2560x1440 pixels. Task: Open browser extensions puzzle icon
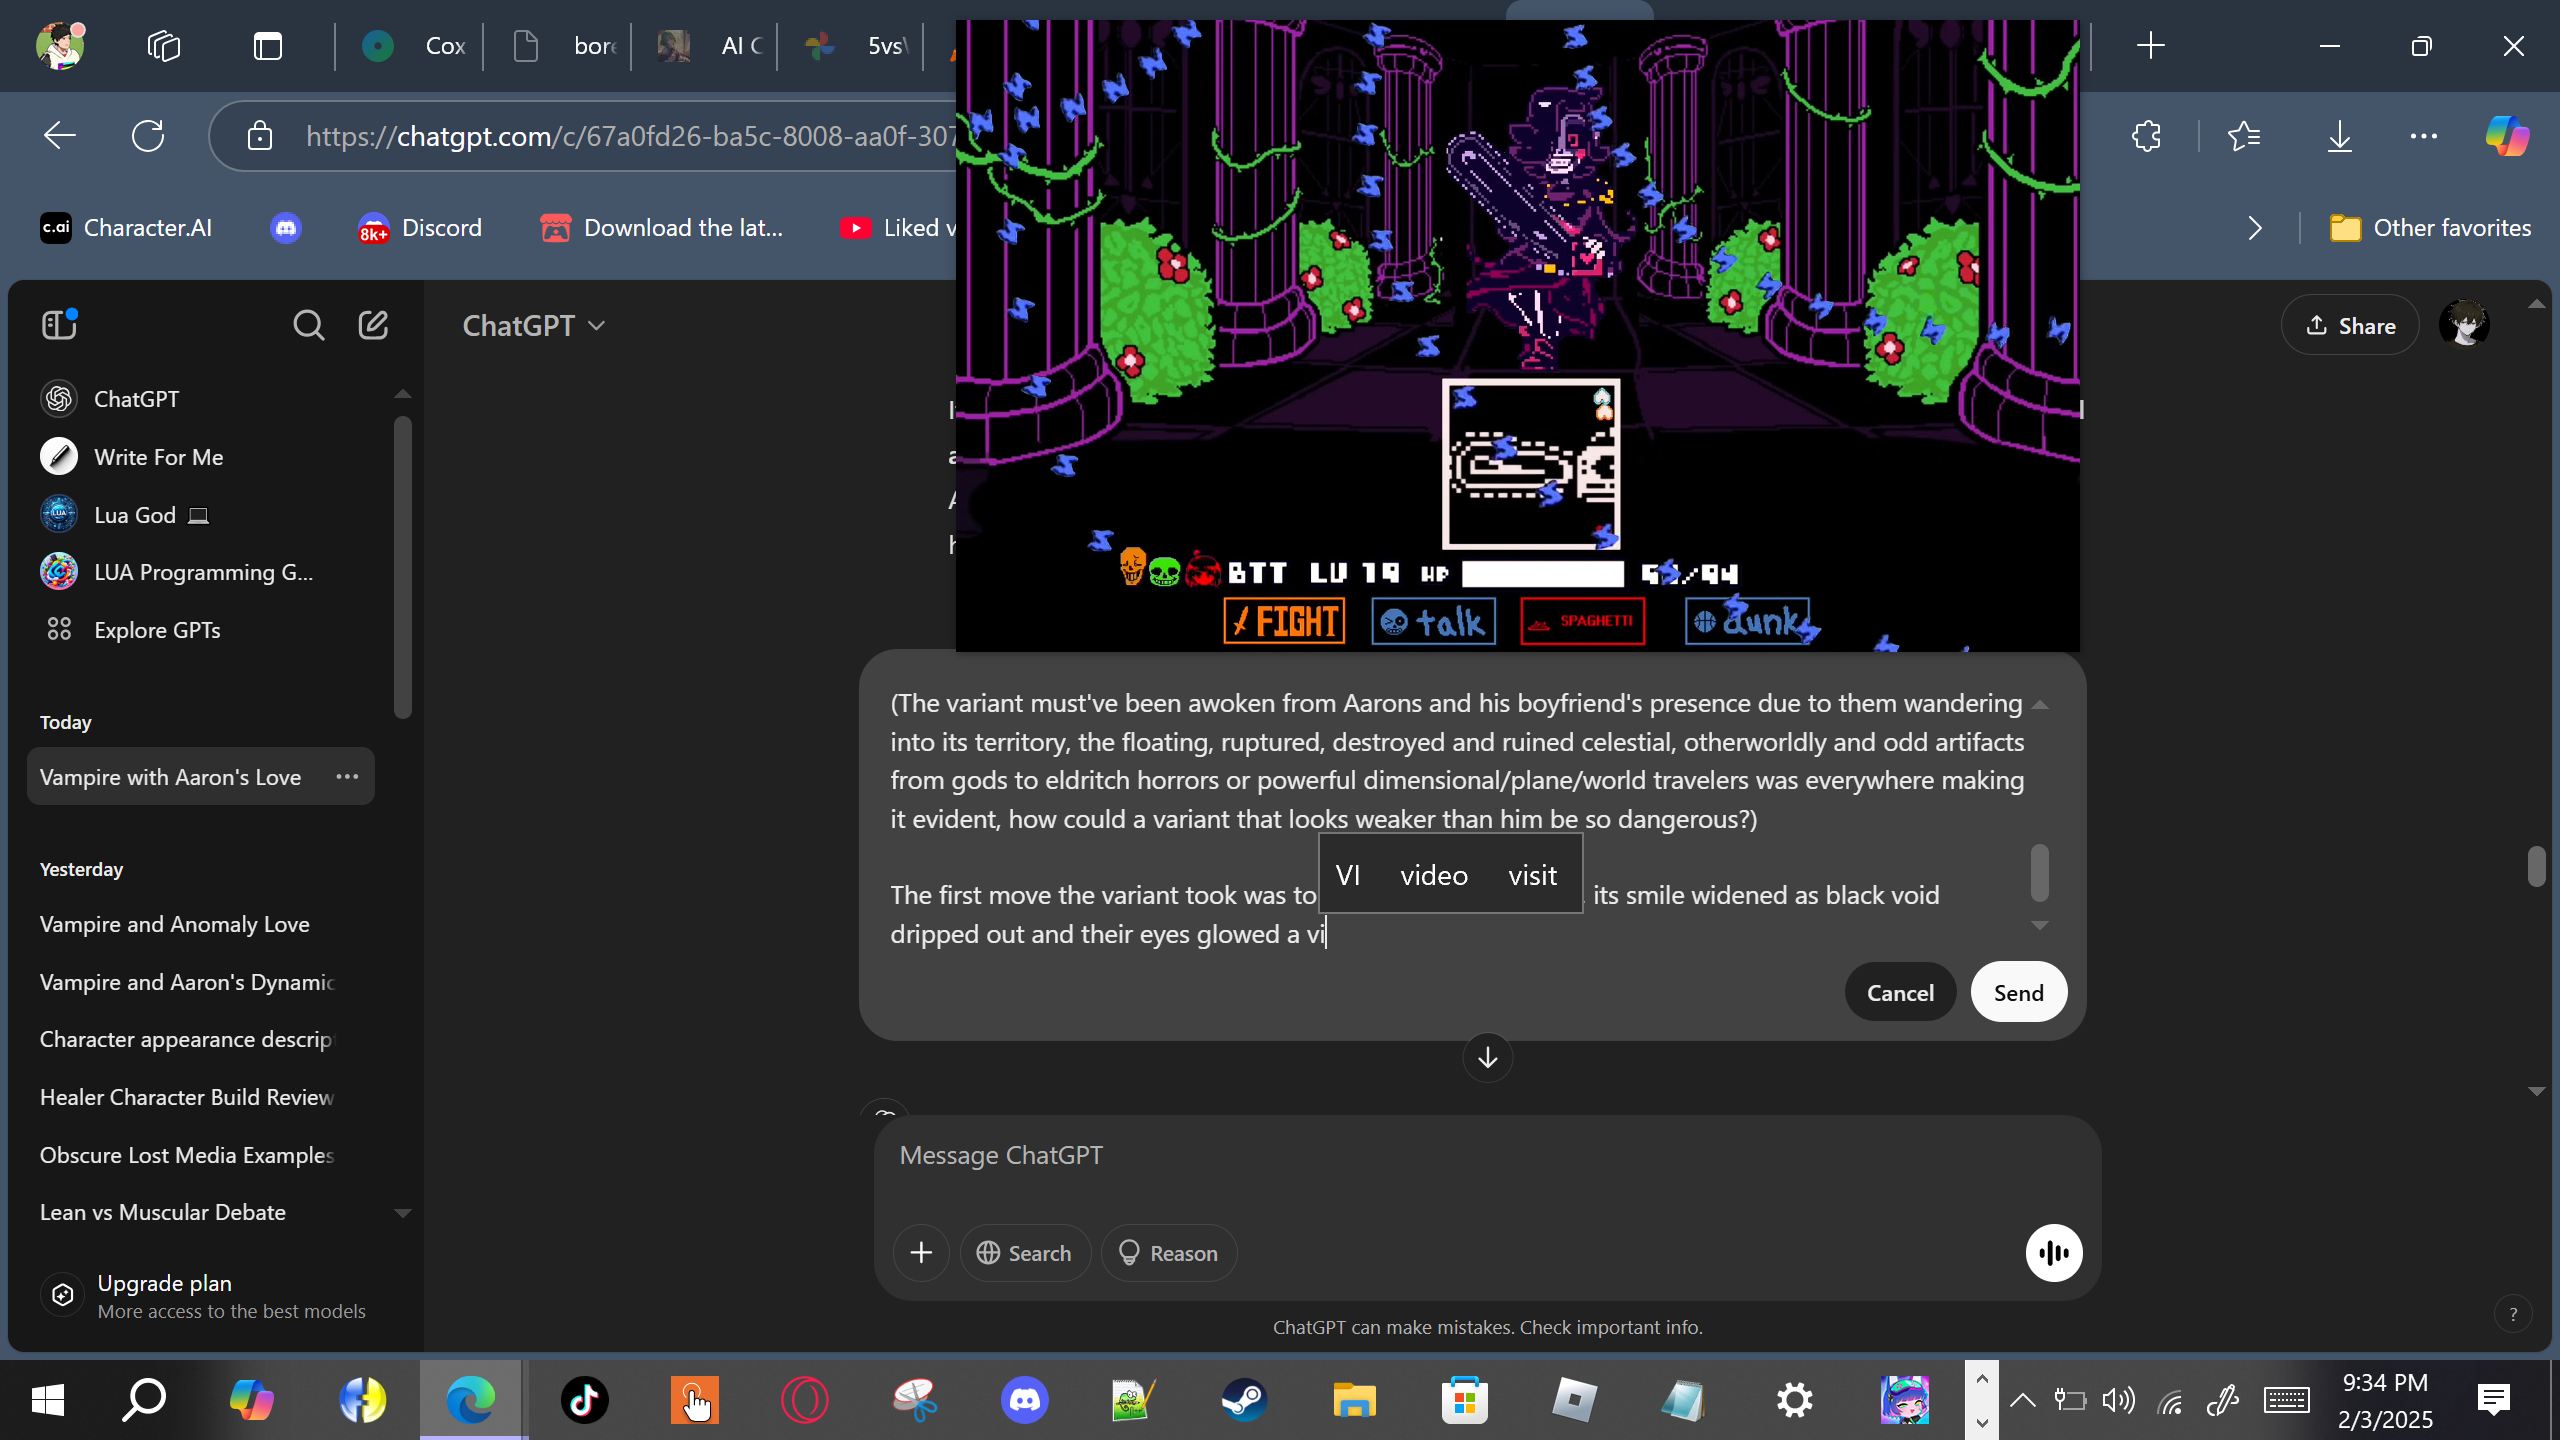point(2146,136)
